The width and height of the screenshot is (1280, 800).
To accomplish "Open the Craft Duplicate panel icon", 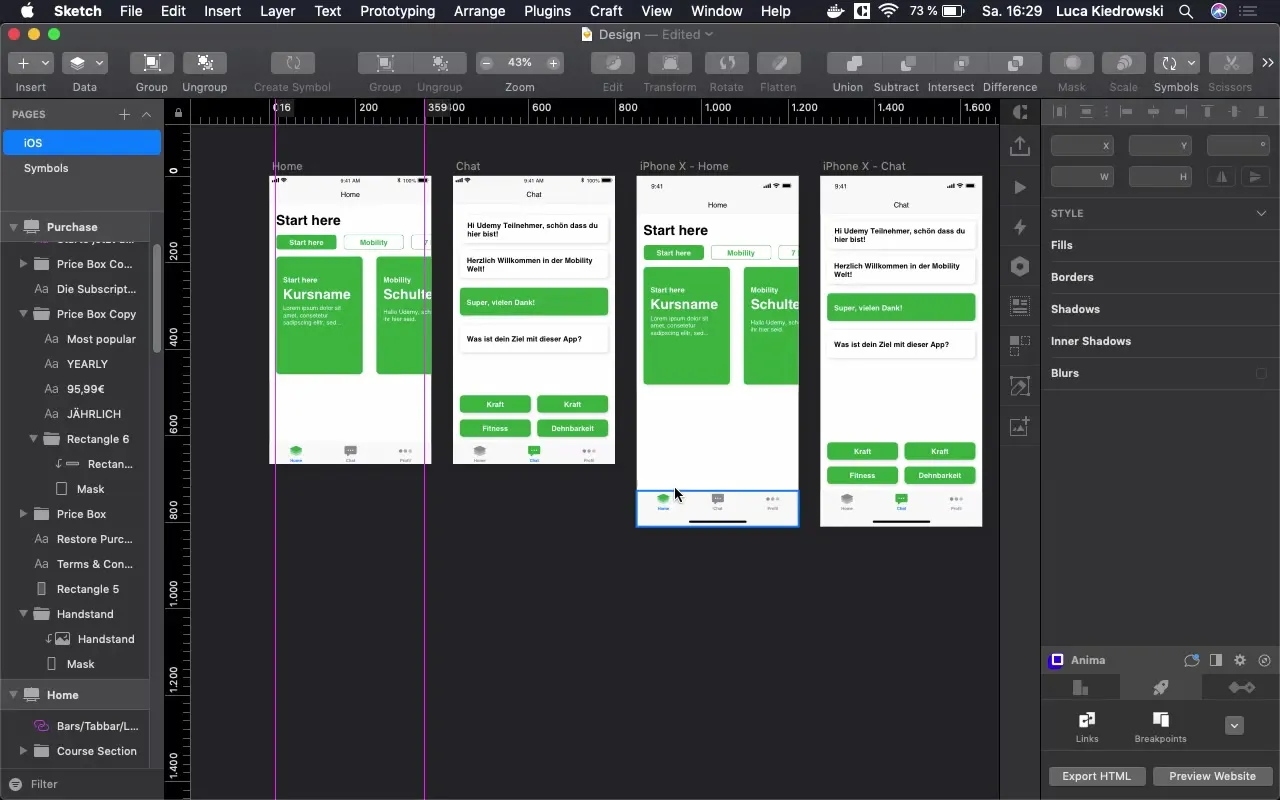I will 1020,346.
